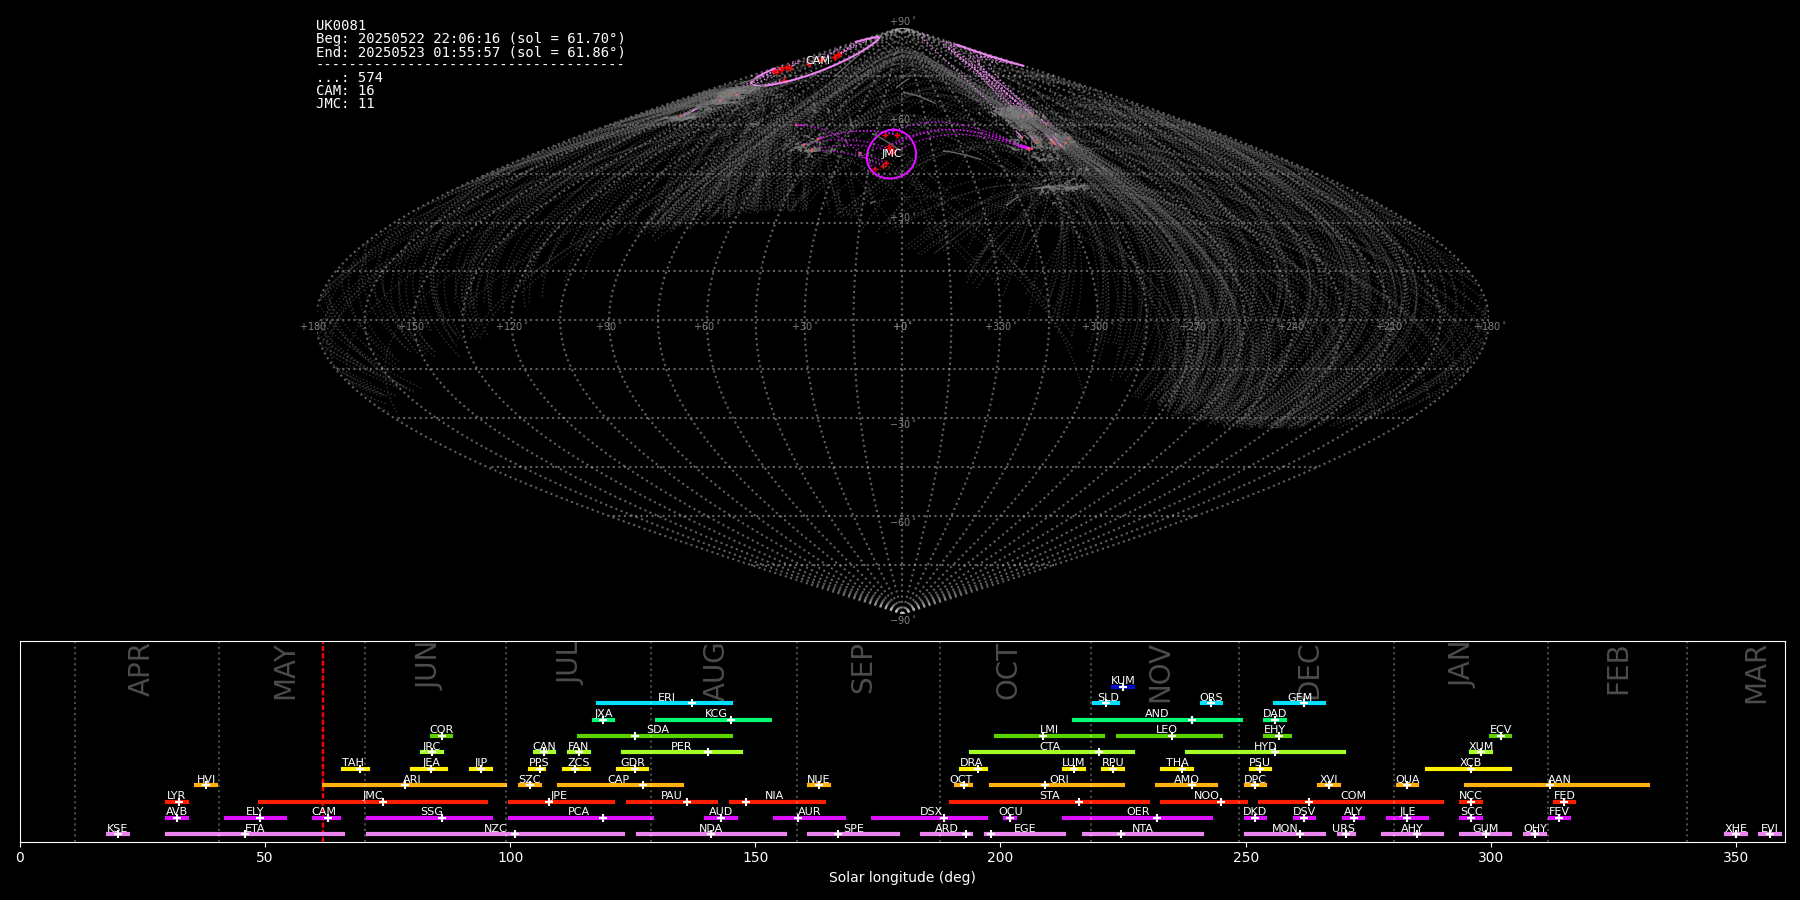Click the NUE shower label
Image resolution: width=1800 pixels, height=900 pixels.
pyautogui.click(x=818, y=780)
